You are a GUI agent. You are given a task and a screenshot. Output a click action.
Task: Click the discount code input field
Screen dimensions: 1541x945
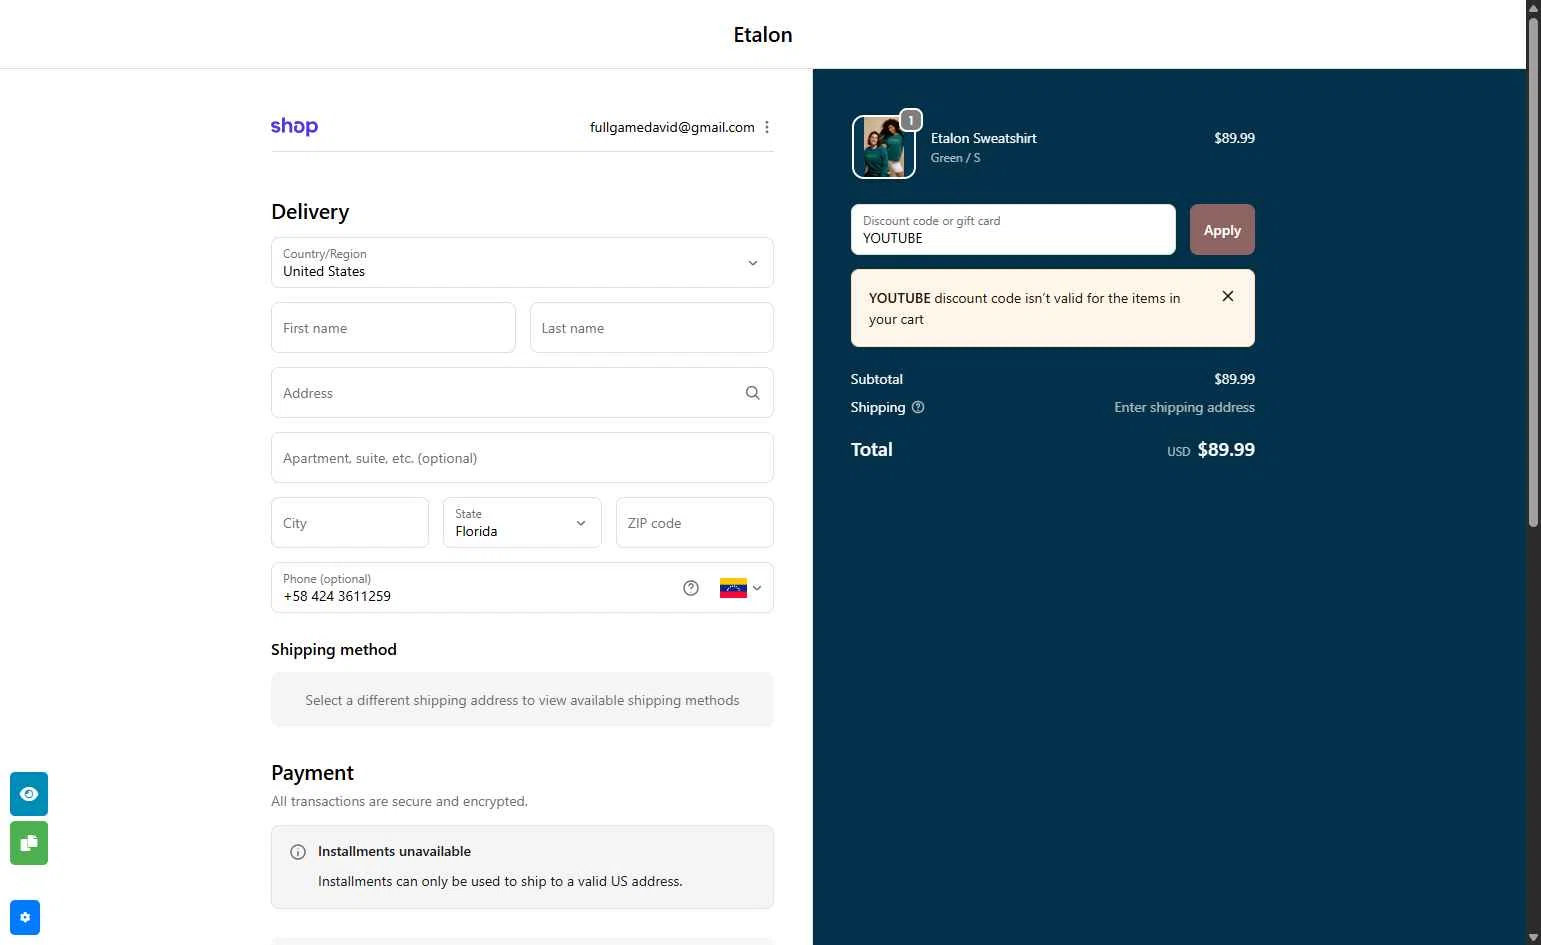[1013, 230]
